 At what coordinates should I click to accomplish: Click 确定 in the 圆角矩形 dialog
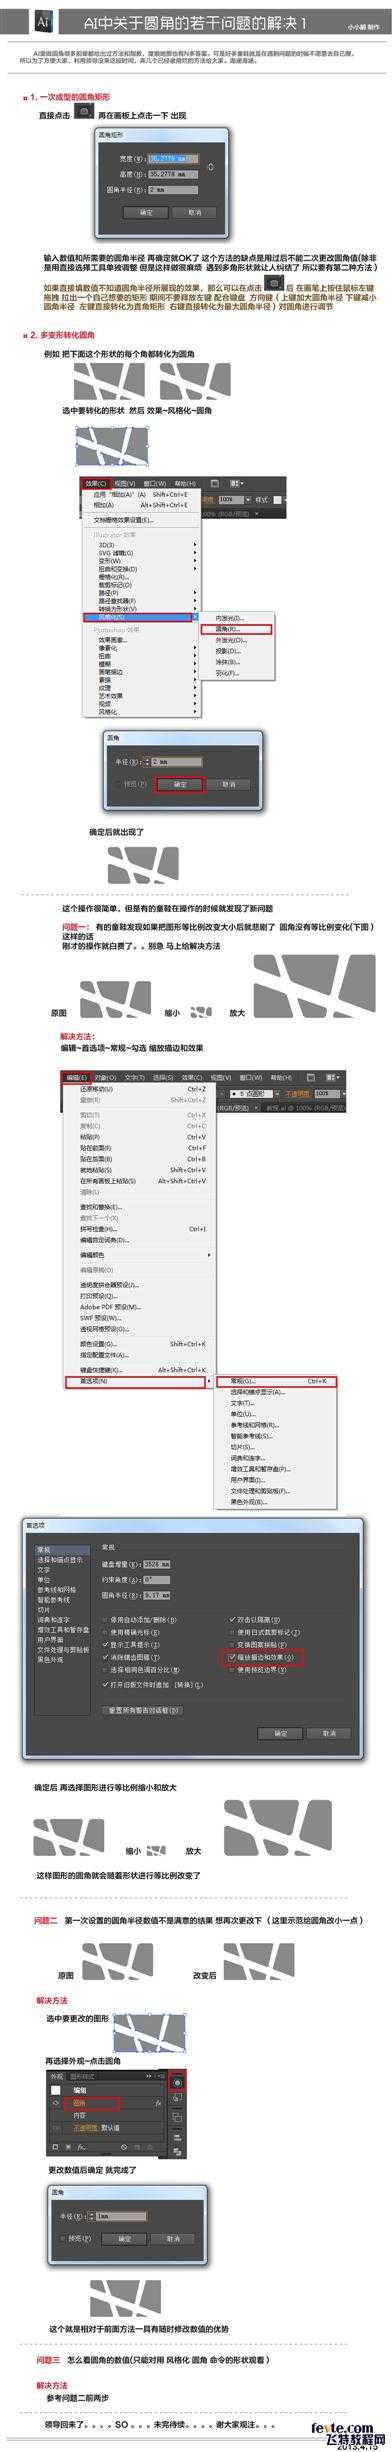pyautogui.click(x=146, y=212)
